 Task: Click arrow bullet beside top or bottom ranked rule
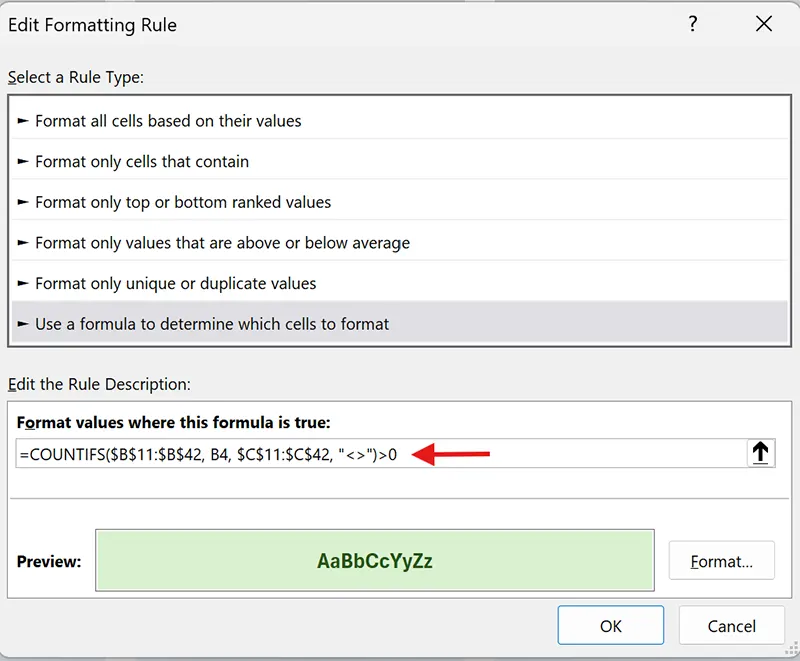pyautogui.click(x=23, y=202)
